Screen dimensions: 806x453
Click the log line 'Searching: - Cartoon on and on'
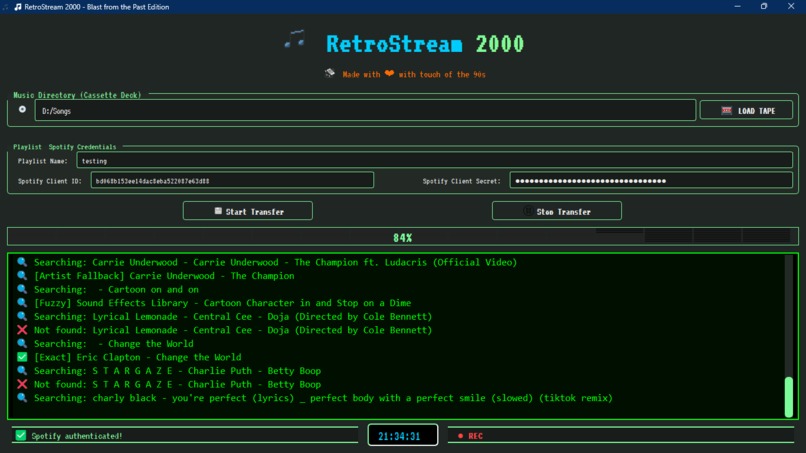[x=116, y=289]
